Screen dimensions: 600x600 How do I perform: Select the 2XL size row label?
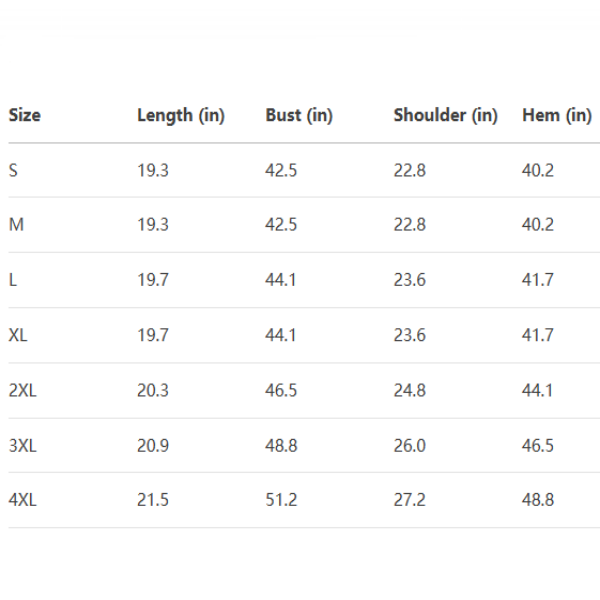(22, 390)
